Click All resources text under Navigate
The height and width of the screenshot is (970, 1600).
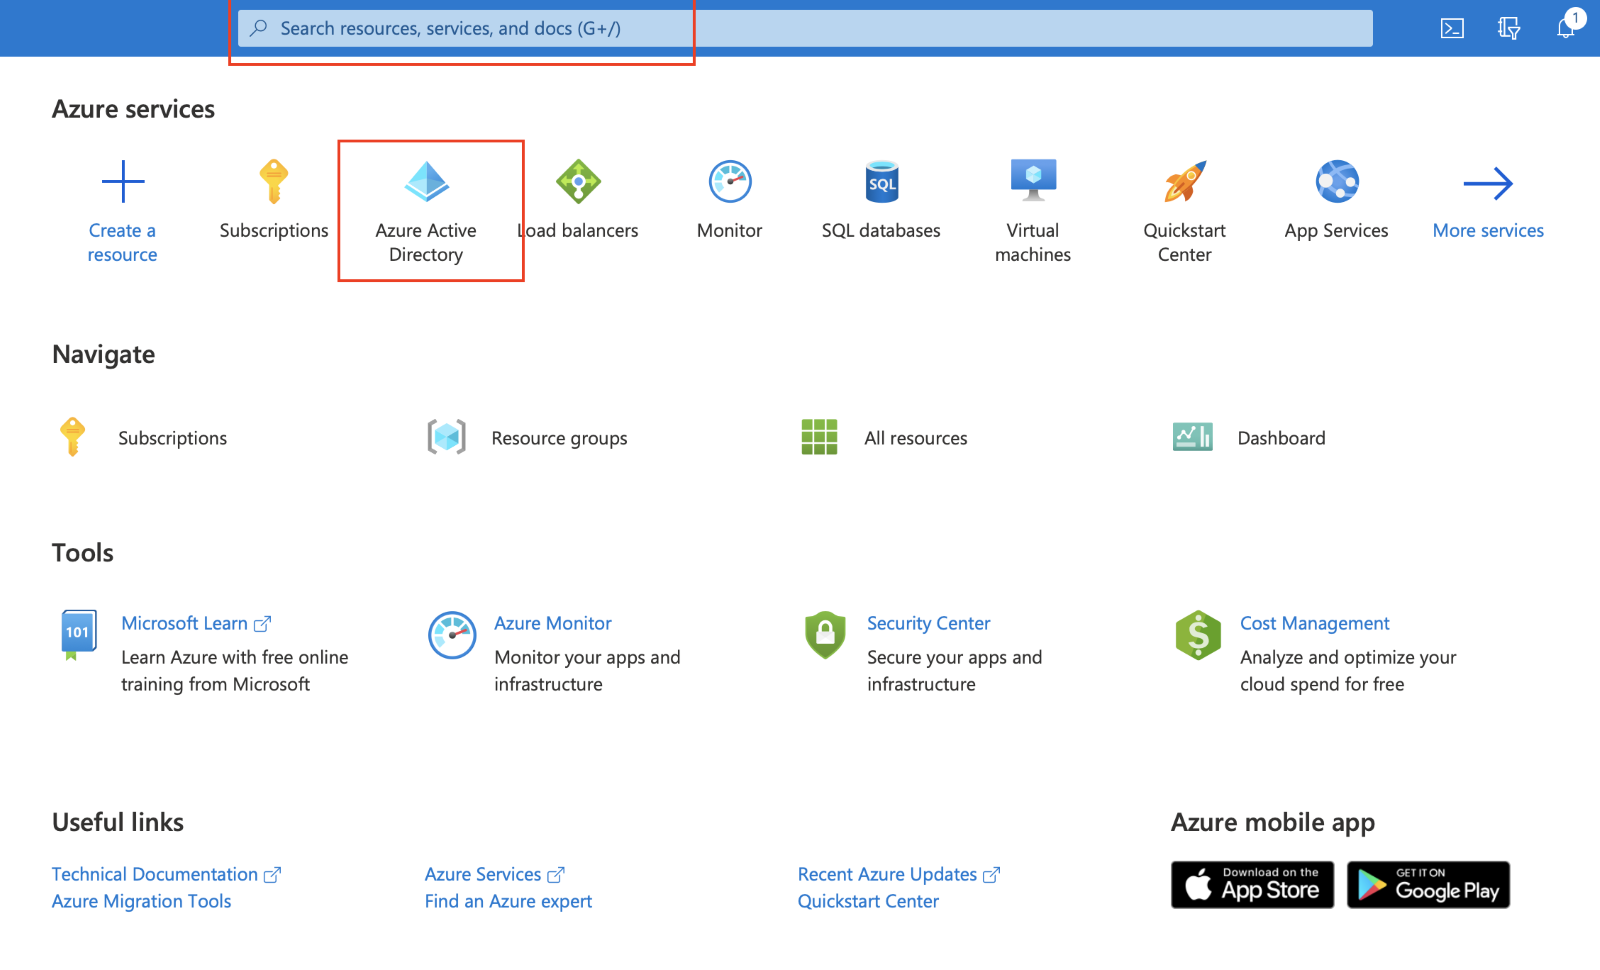click(x=916, y=438)
